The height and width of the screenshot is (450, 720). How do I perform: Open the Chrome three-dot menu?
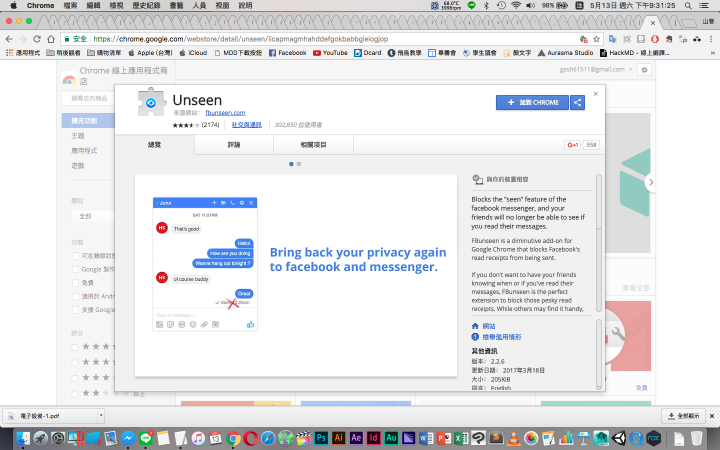[711, 39]
